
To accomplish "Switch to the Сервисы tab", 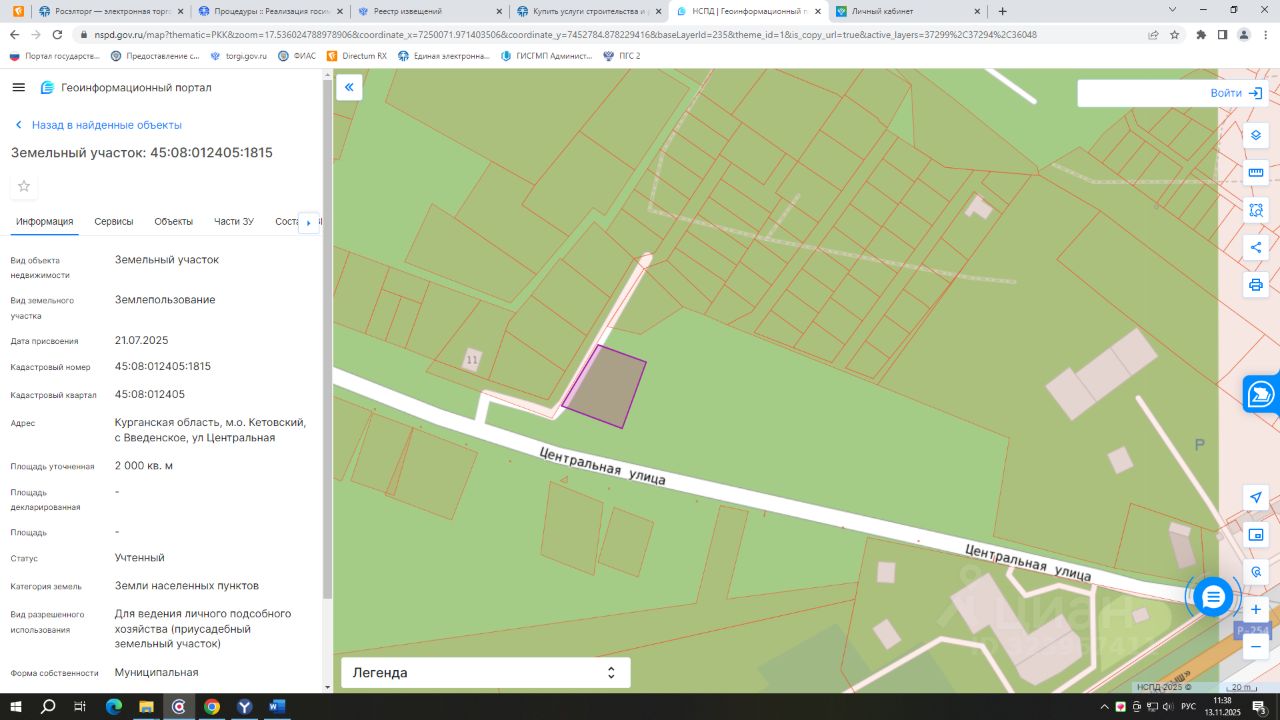I will point(114,222).
